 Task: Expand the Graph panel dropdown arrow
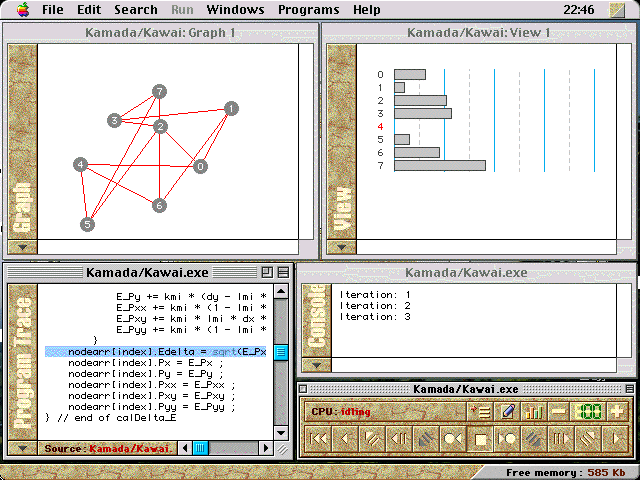(22, 247)
